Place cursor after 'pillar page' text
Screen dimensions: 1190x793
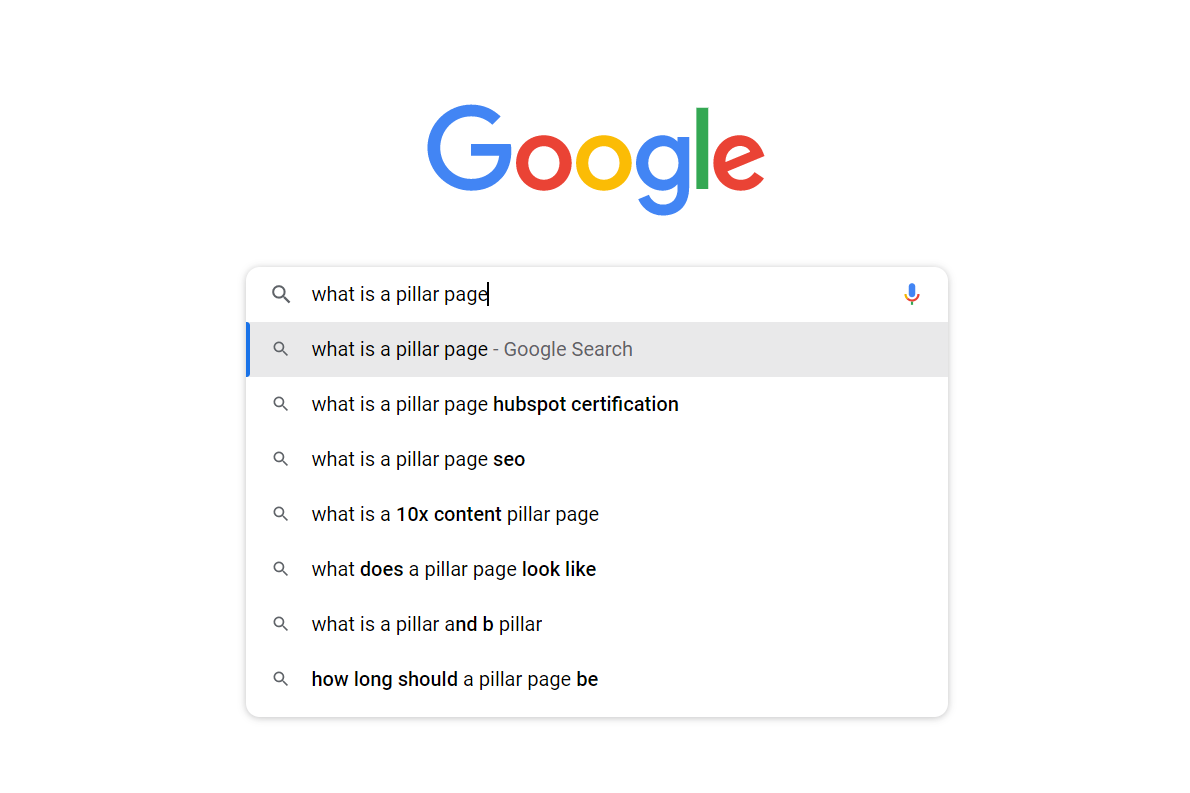tap(488, 294)
